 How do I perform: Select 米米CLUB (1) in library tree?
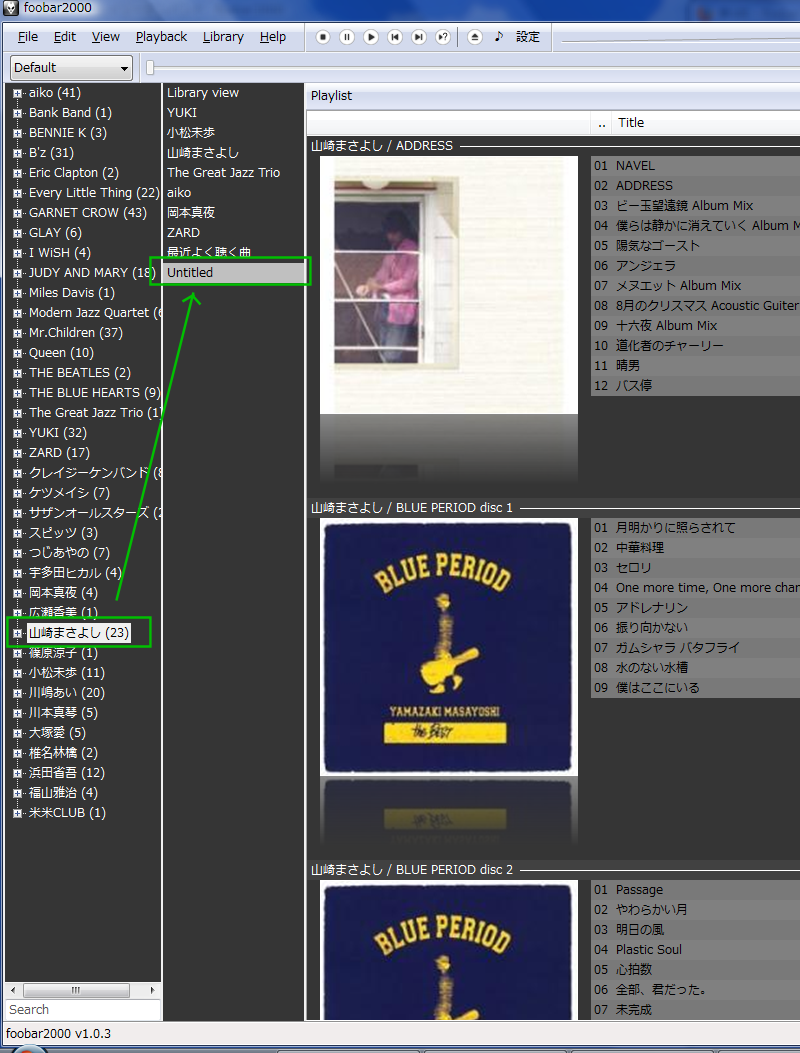[x=67, y=813]
